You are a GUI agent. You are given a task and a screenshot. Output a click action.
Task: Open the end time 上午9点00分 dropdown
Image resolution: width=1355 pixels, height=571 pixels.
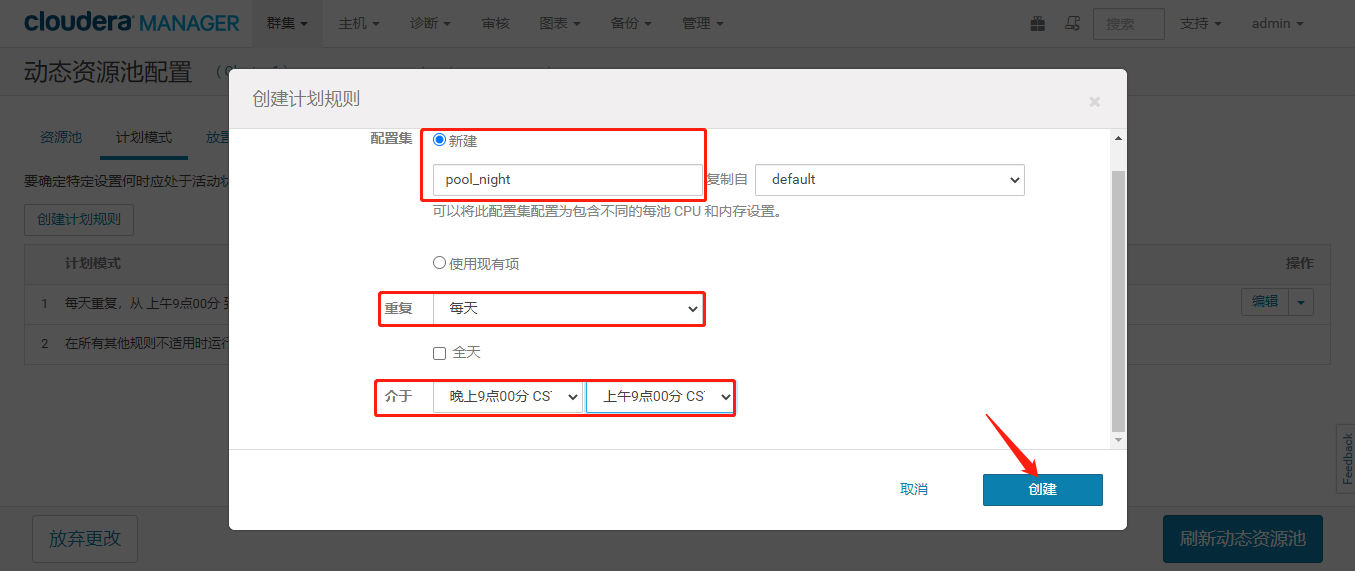point(660,397)
